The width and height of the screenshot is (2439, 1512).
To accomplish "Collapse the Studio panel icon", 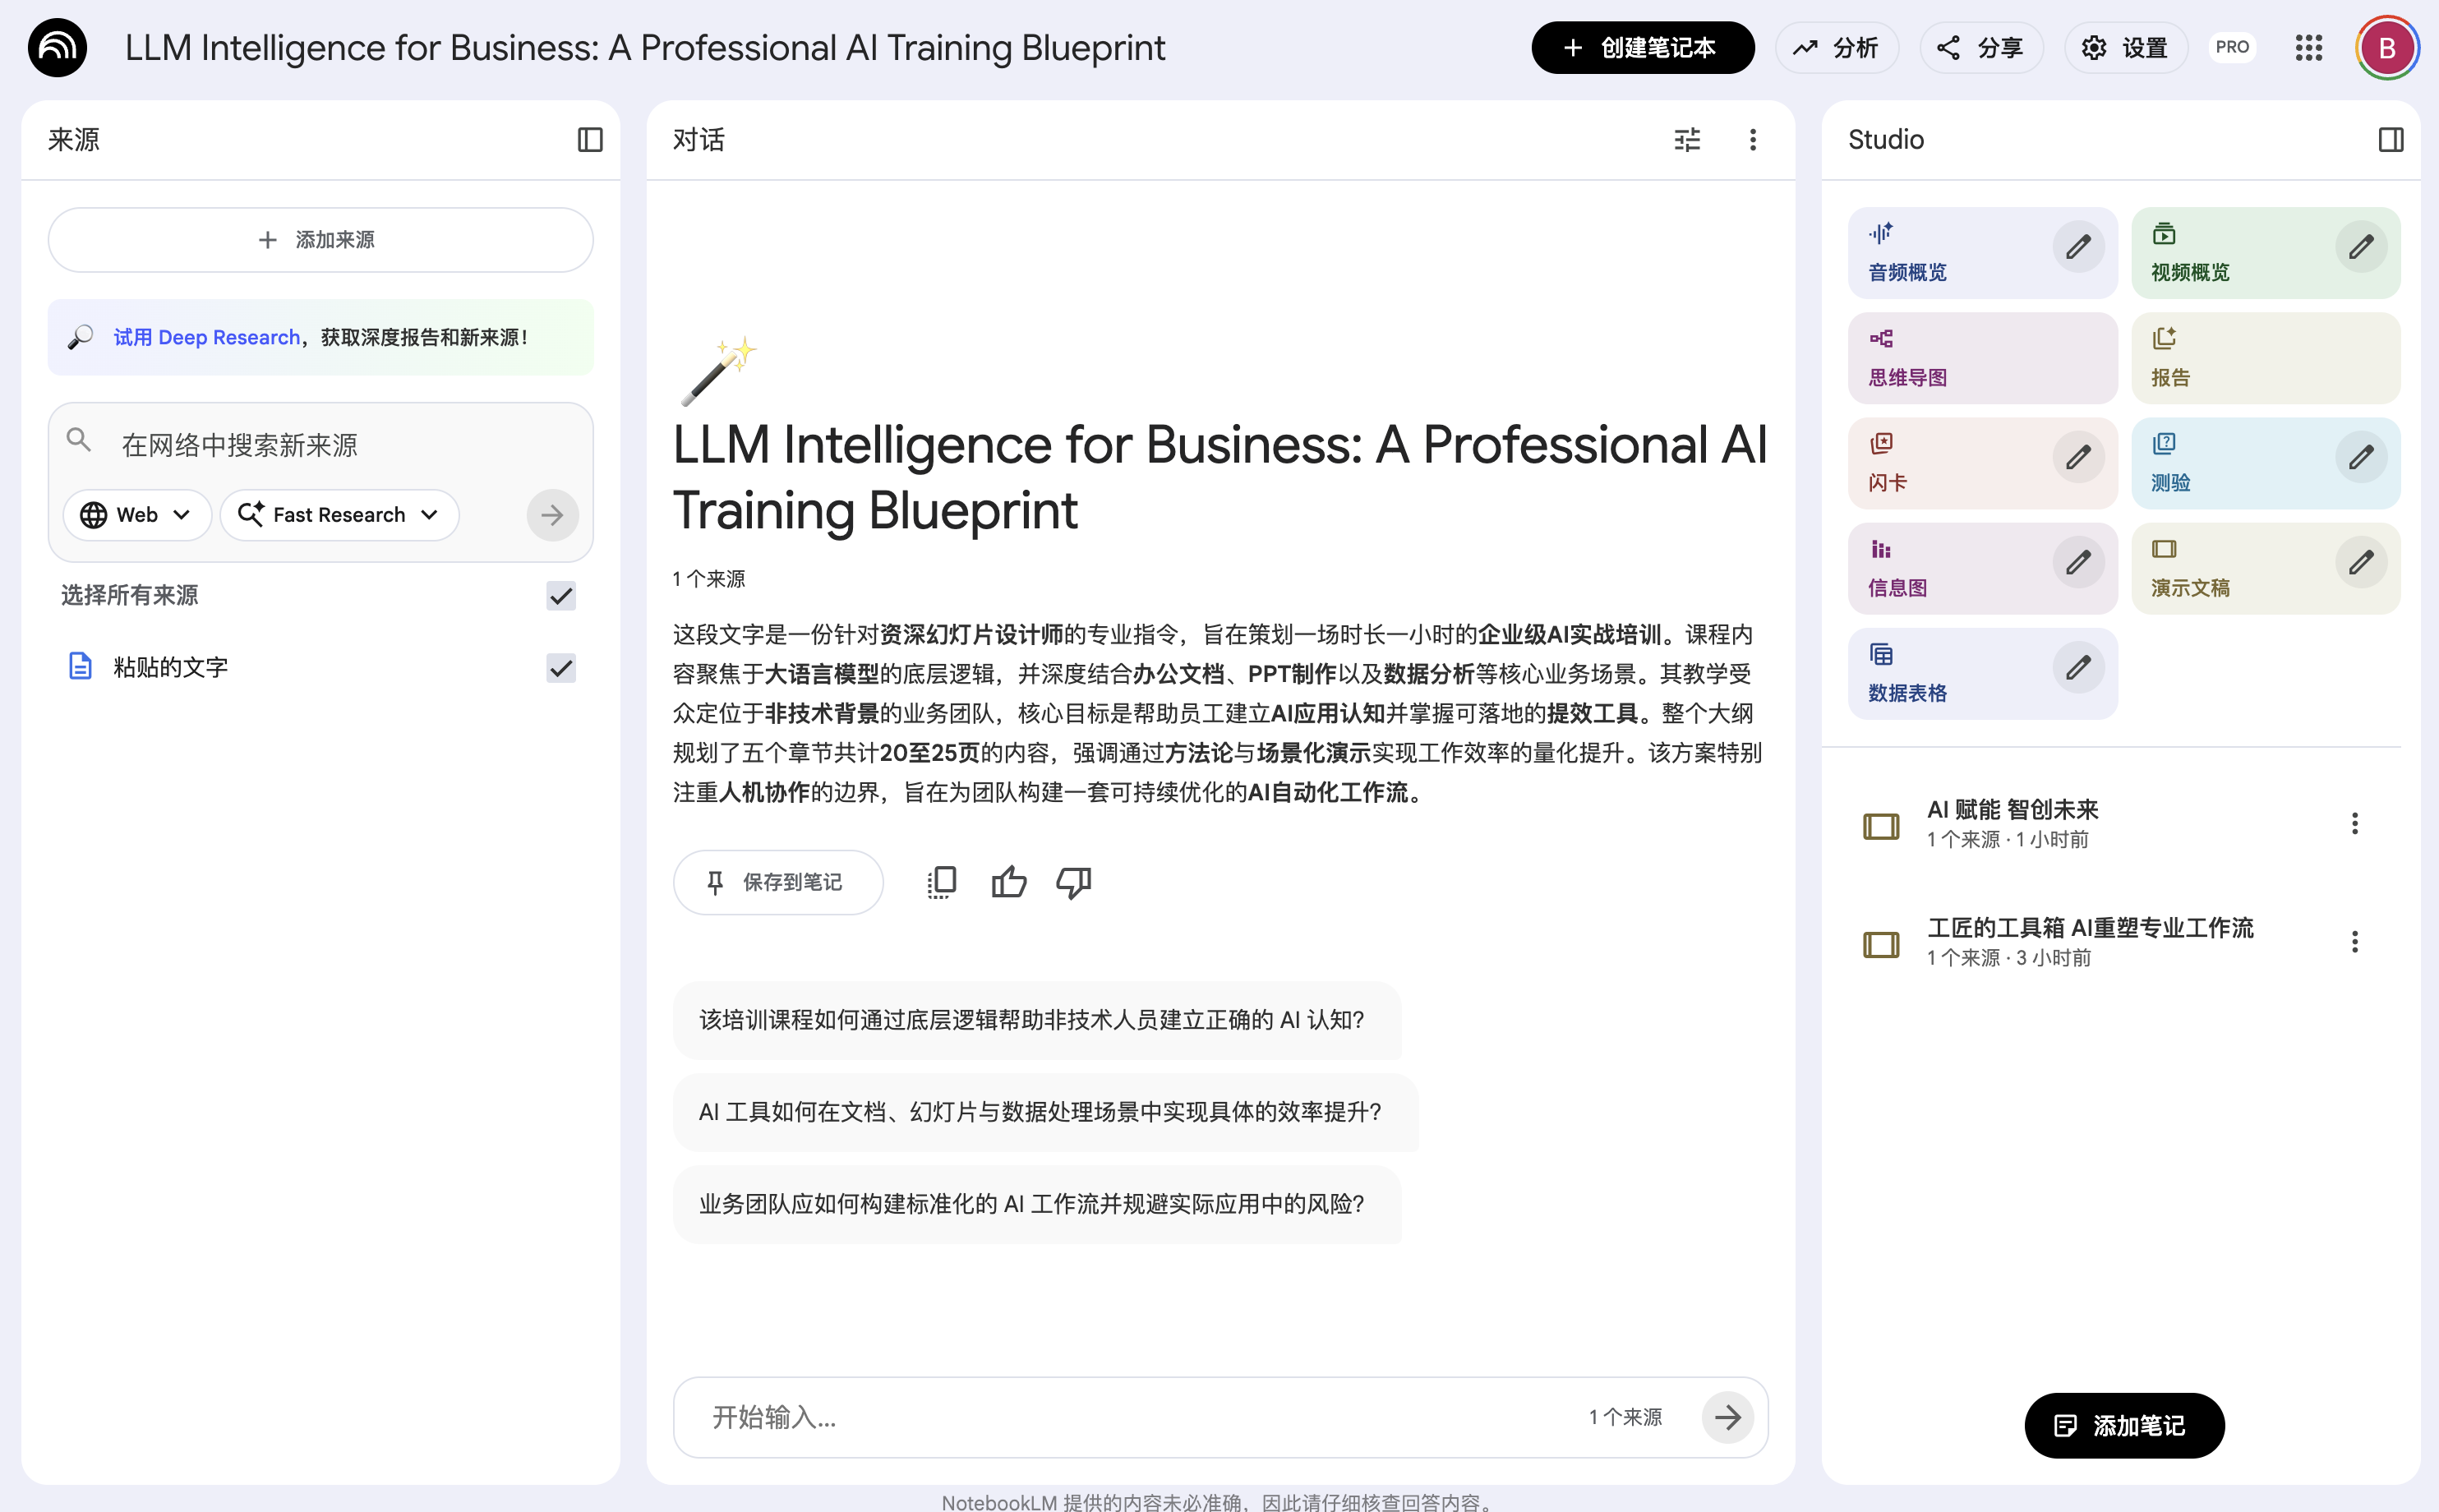I will (x=2390, y=140).
